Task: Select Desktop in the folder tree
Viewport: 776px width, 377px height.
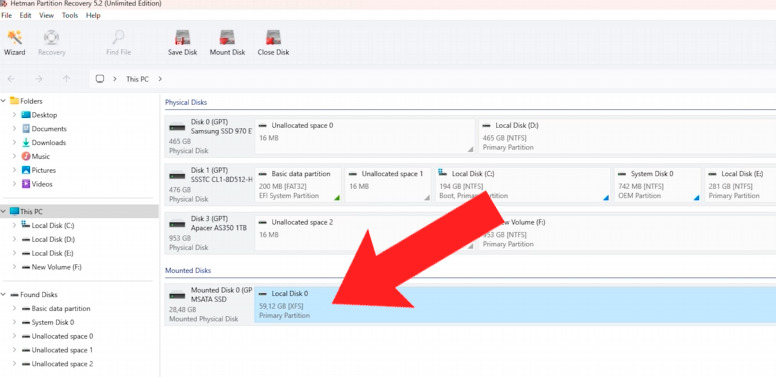Action: point(44,115)
